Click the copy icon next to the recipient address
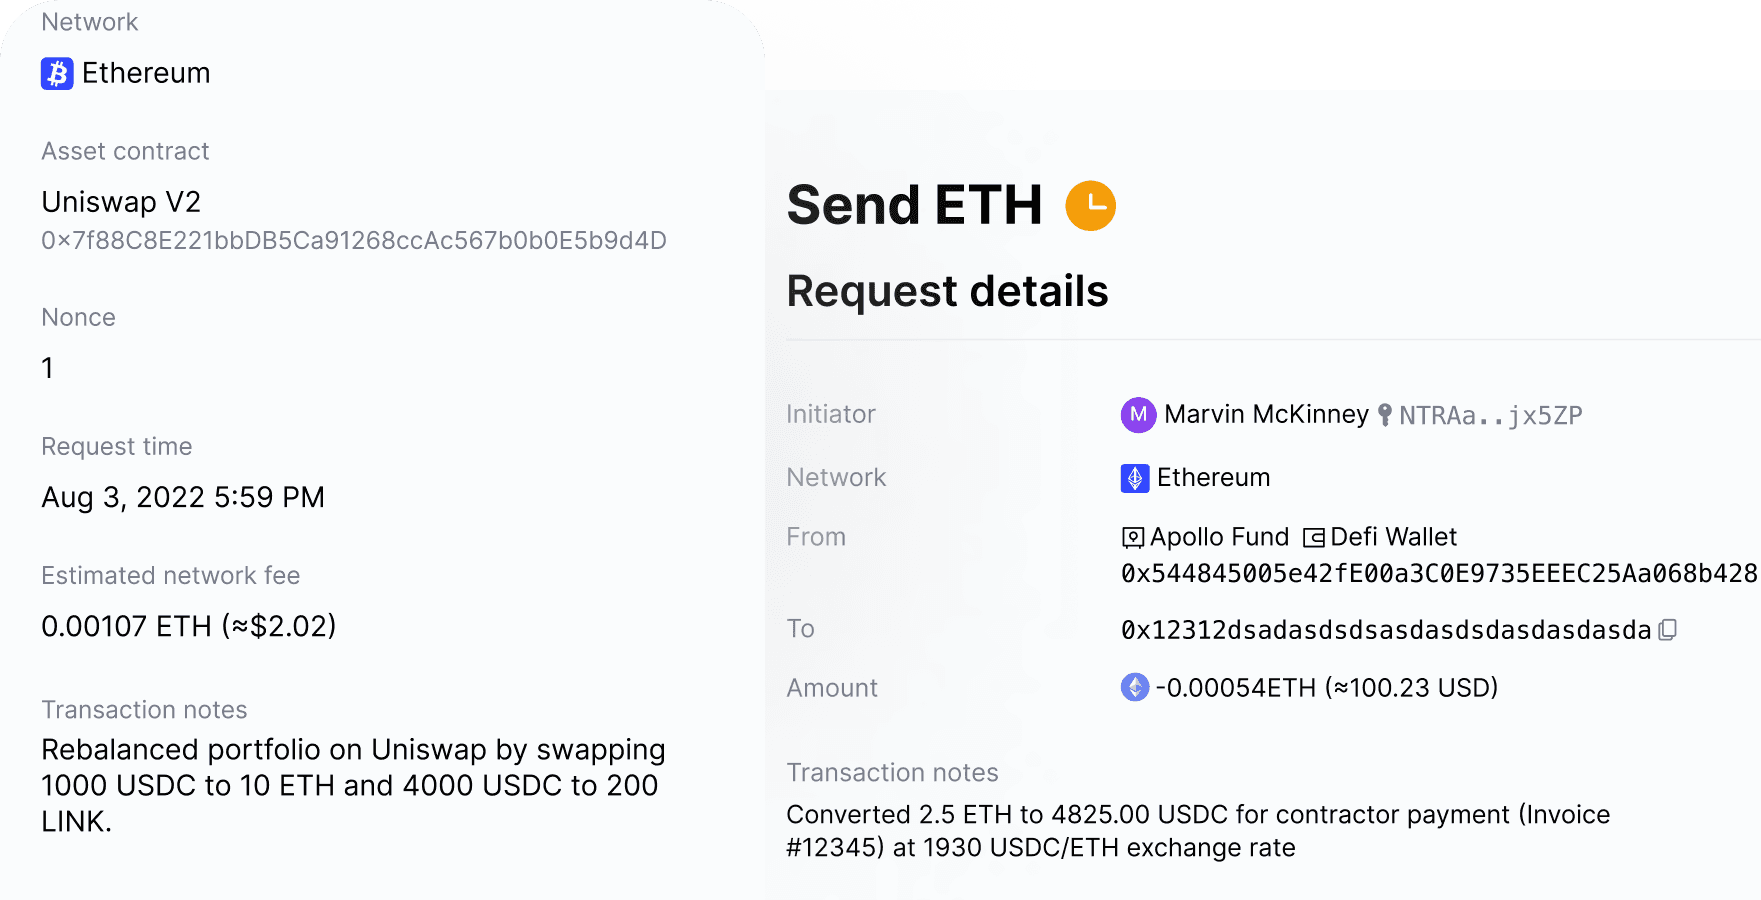The image size is (1761, 900). tap(1667, 630)
